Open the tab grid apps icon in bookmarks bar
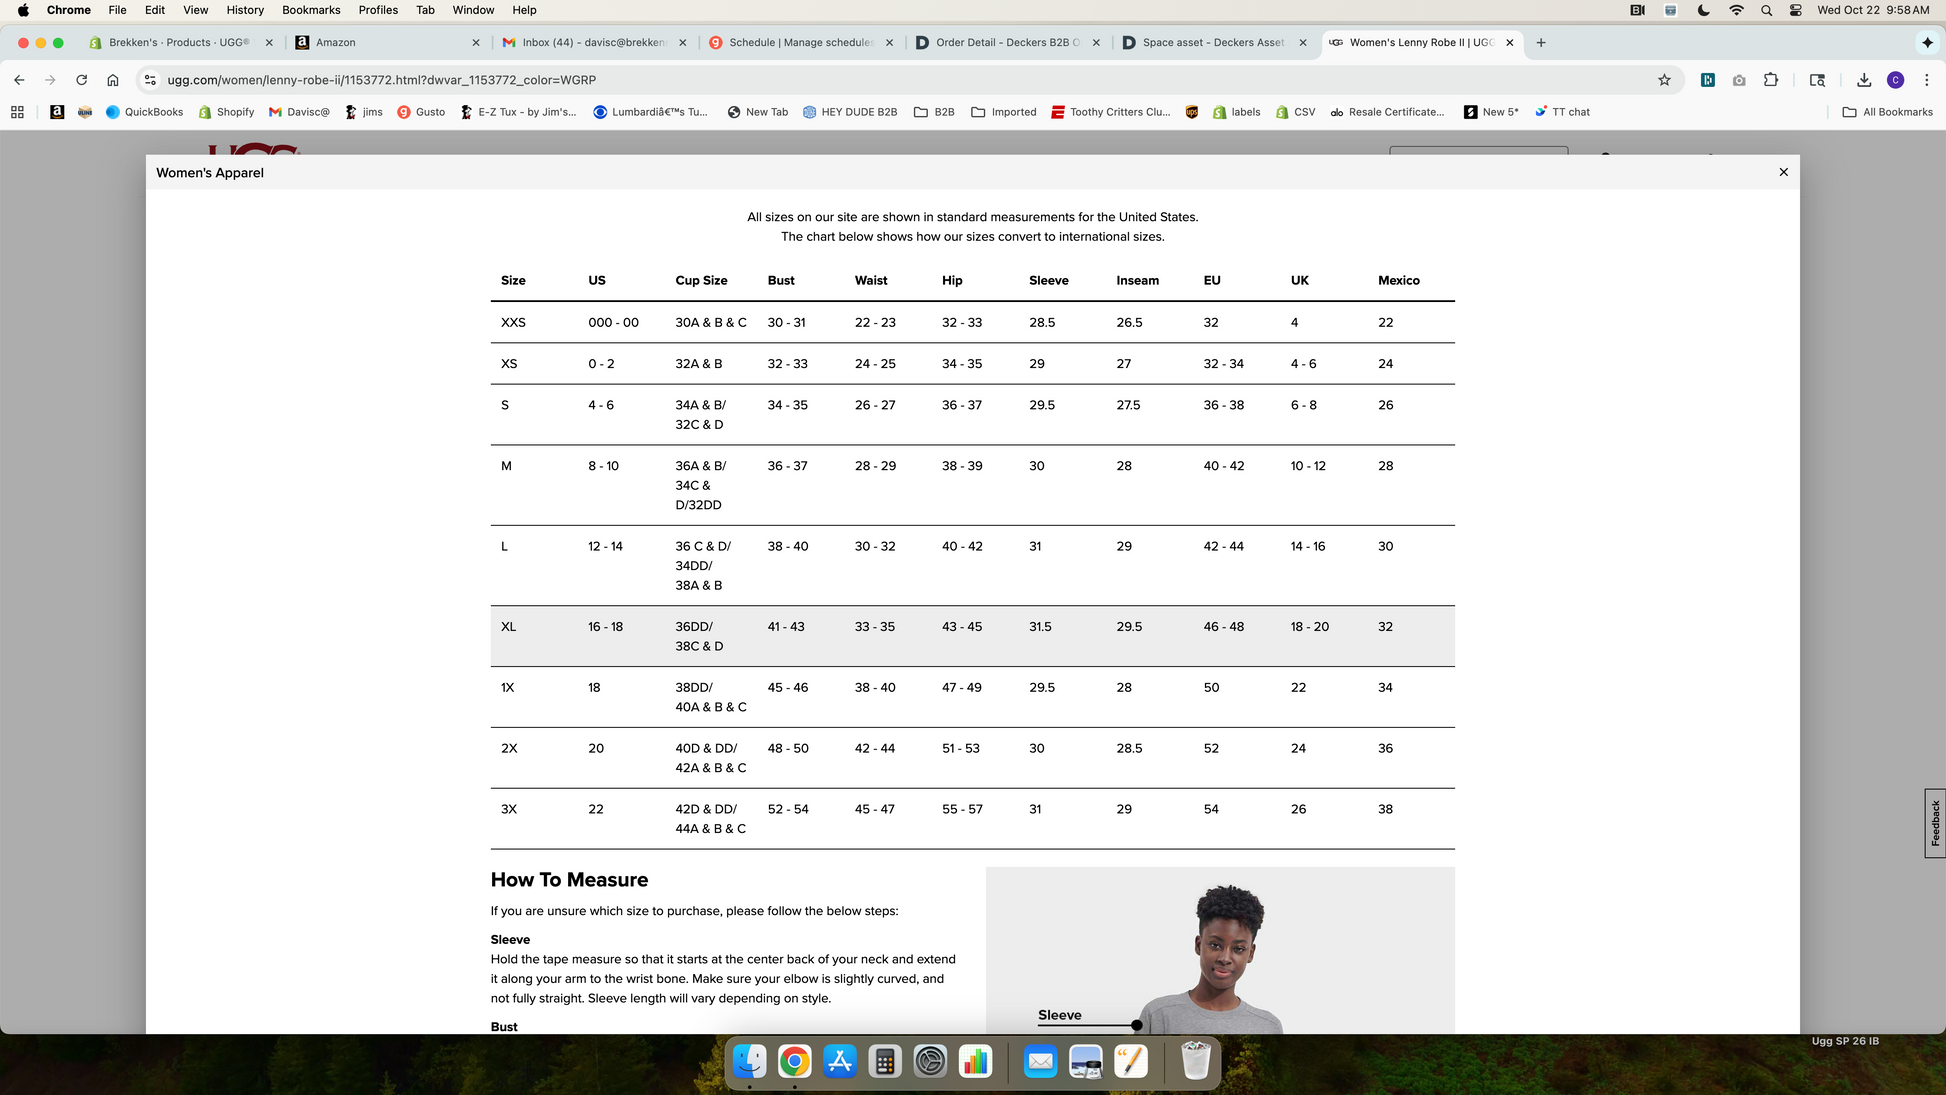 pos(17,112)
